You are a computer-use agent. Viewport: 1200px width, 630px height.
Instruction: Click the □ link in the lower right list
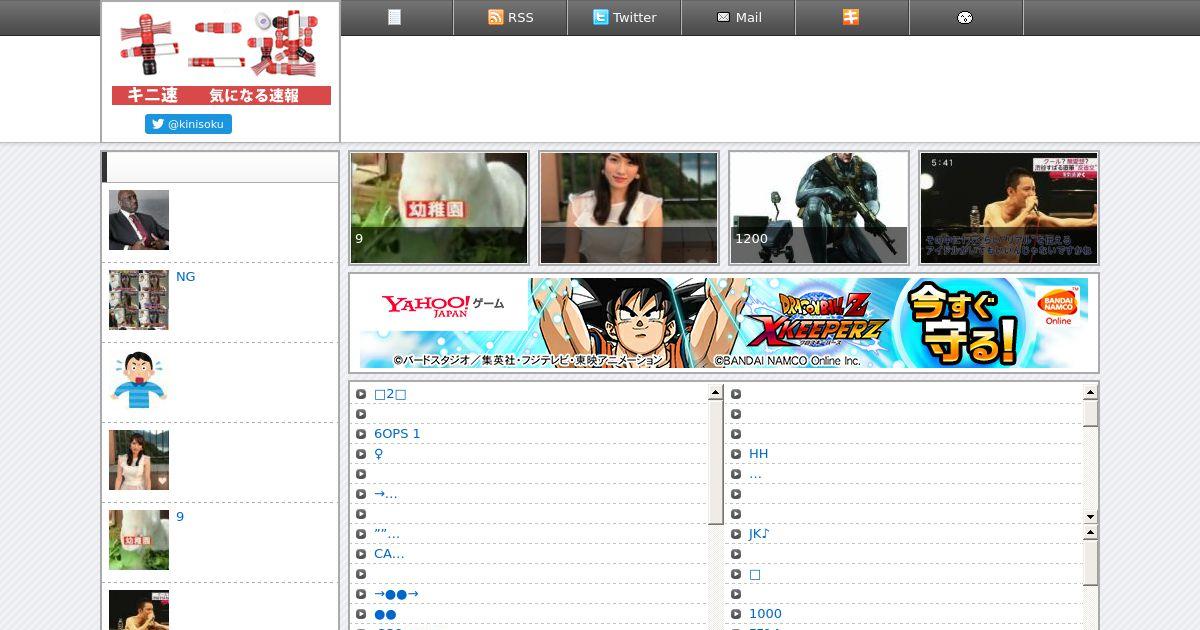click(755, 574)
